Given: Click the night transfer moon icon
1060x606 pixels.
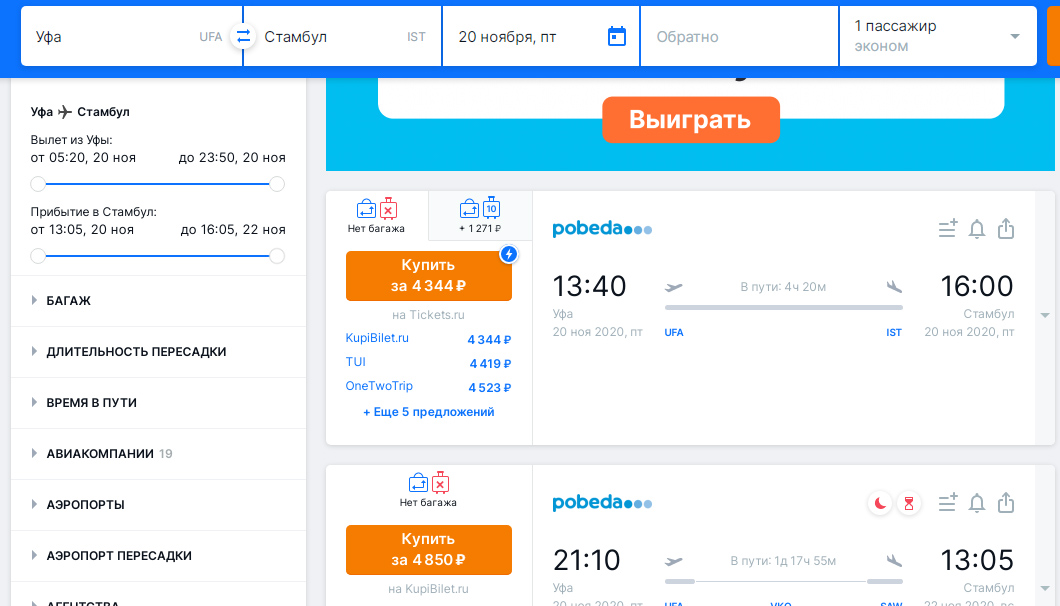Looking at the screenshot, I should pyautogui.click(x=880, y=503).
